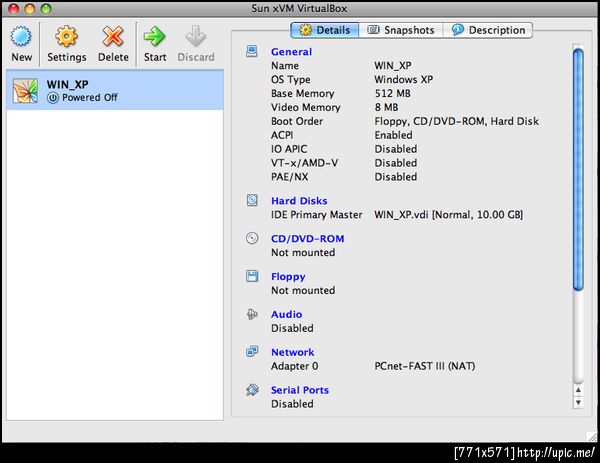This screenshot has height=463, width=600.
Task: Open the Serial Ports settings link
Action: point(300,390)
